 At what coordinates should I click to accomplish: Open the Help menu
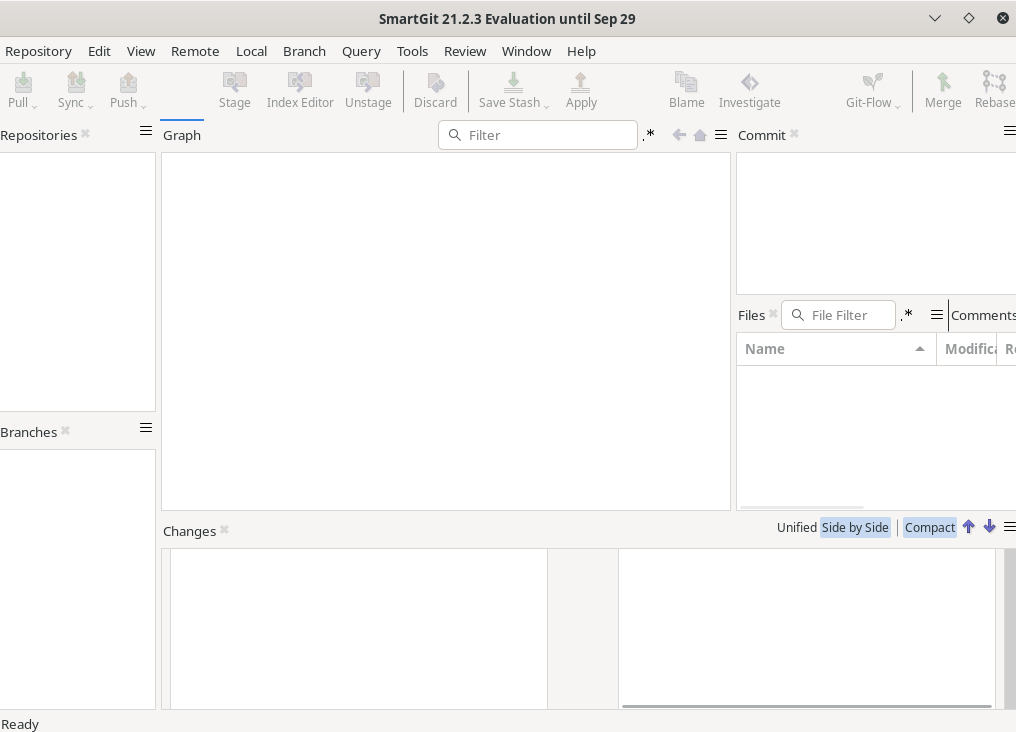coord(581,51)
